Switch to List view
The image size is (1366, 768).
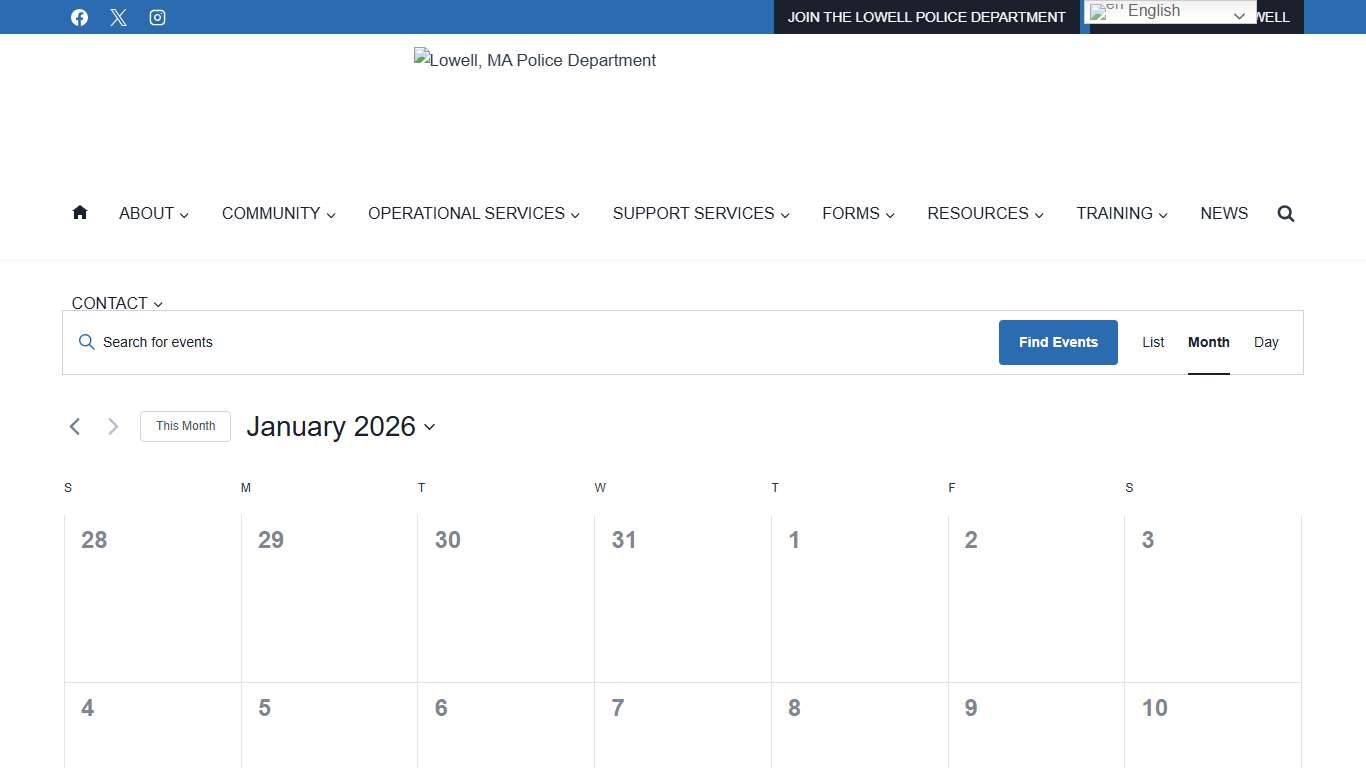tap(1153, 342)
